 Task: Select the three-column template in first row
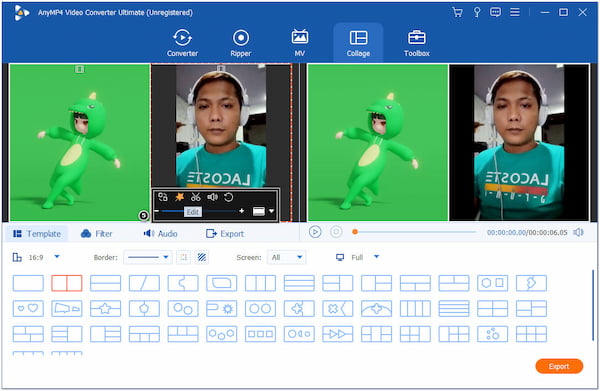(260, 283)
